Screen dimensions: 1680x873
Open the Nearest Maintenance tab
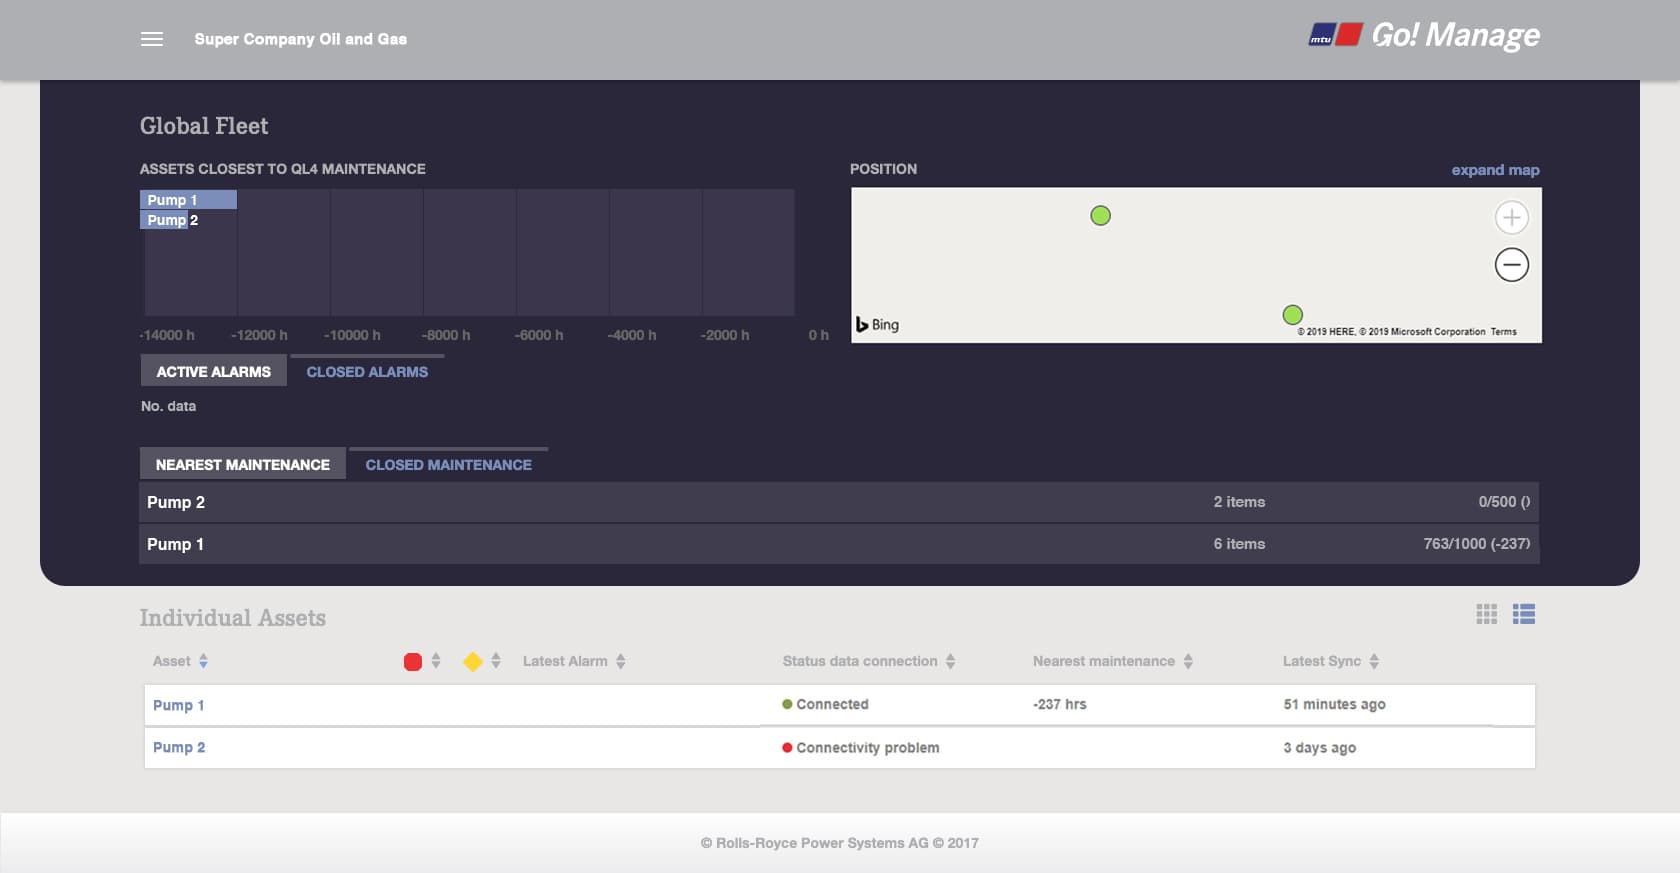[243, 464]
